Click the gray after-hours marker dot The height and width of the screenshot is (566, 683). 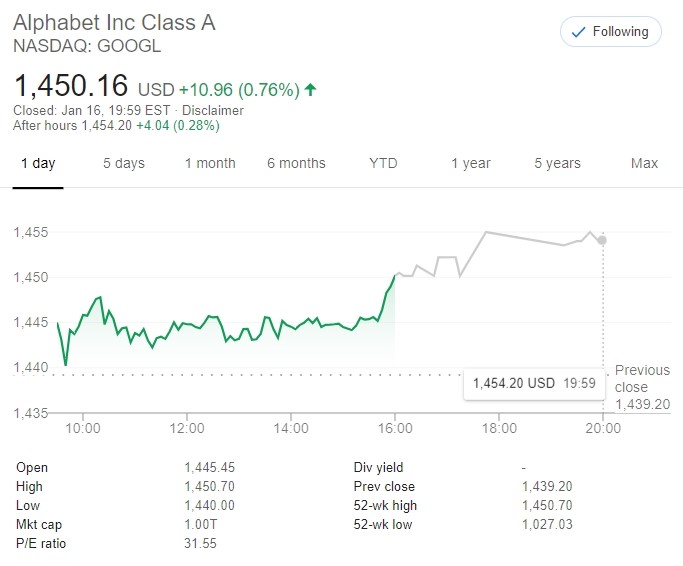[x=602, y=240]
